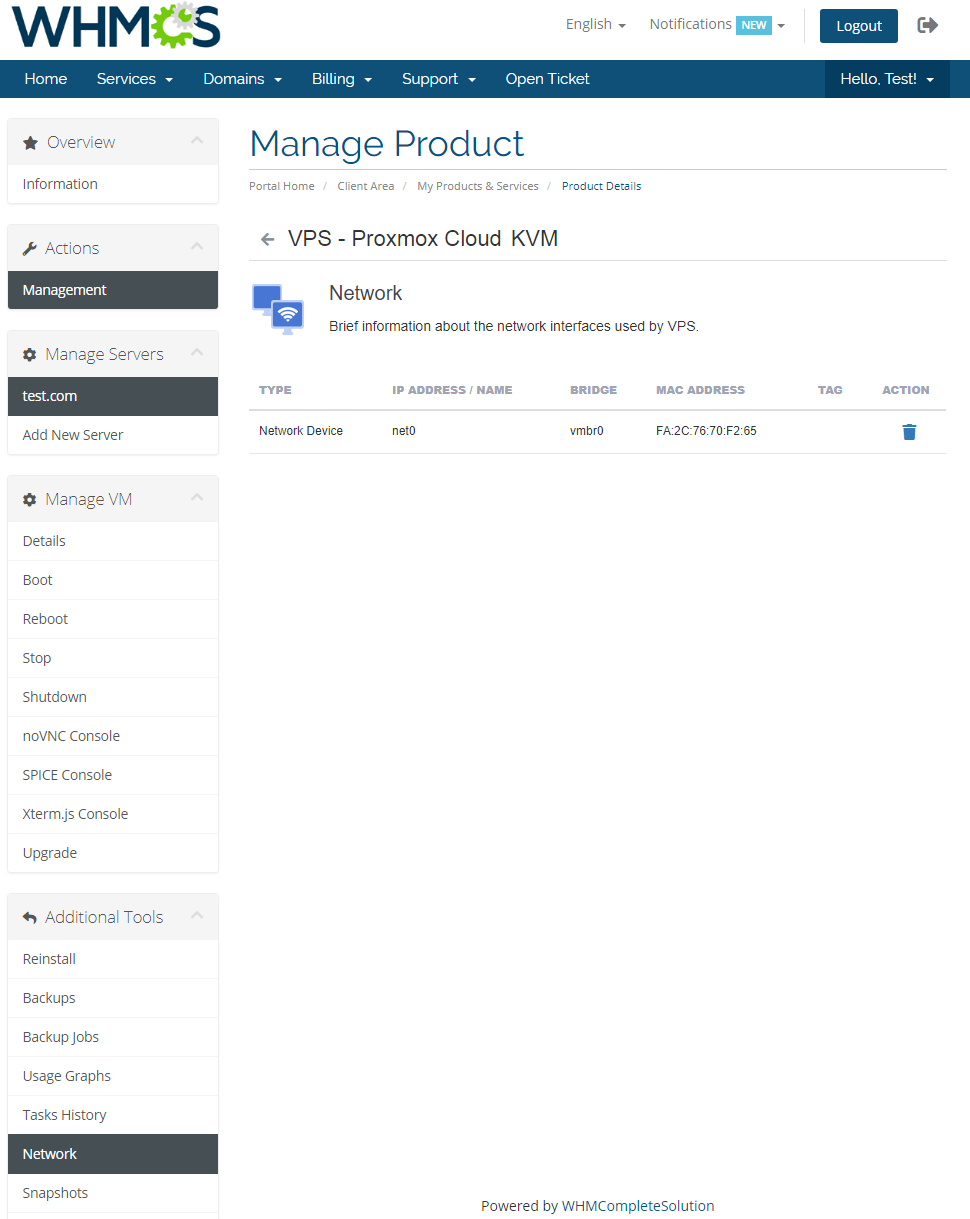970x1219 pixels.
Task: Click the NEW notifications badge
Action: click(754, 25)
